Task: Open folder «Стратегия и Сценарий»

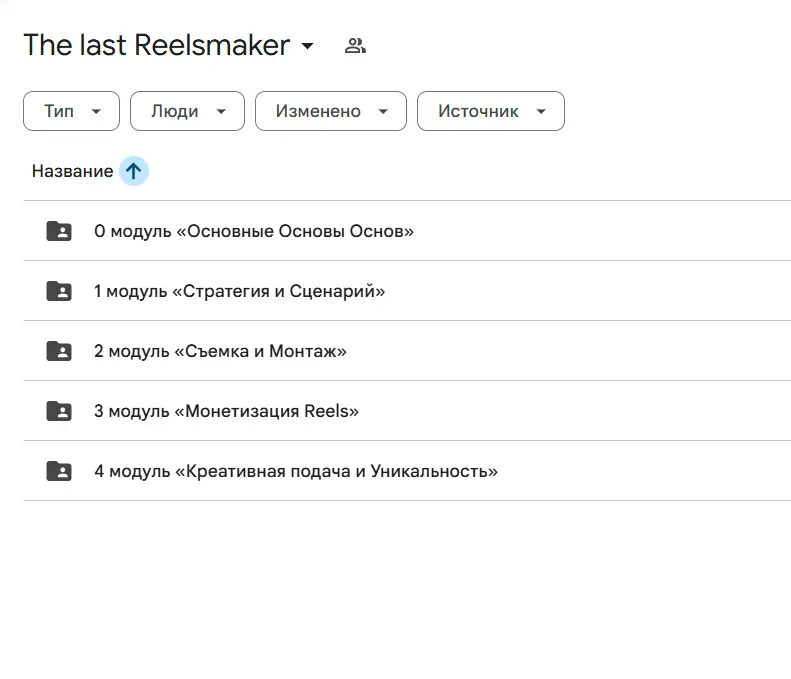Action: click(239, 291)
